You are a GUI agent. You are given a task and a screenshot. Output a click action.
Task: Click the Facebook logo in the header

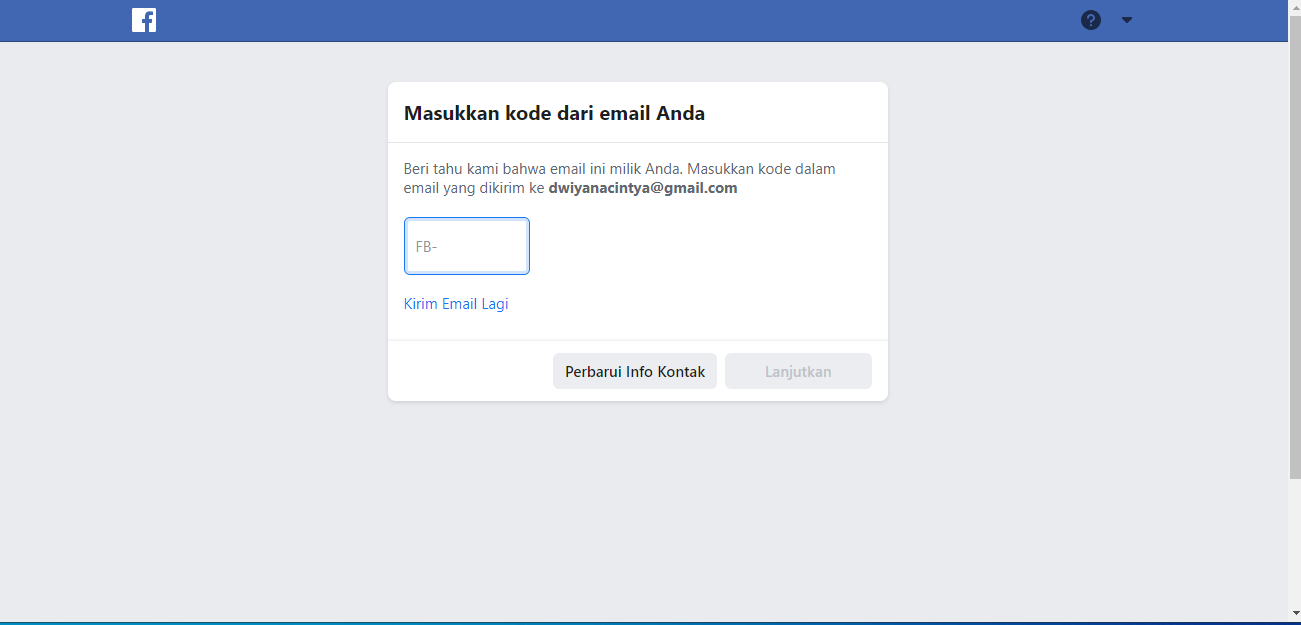point(144,20)
